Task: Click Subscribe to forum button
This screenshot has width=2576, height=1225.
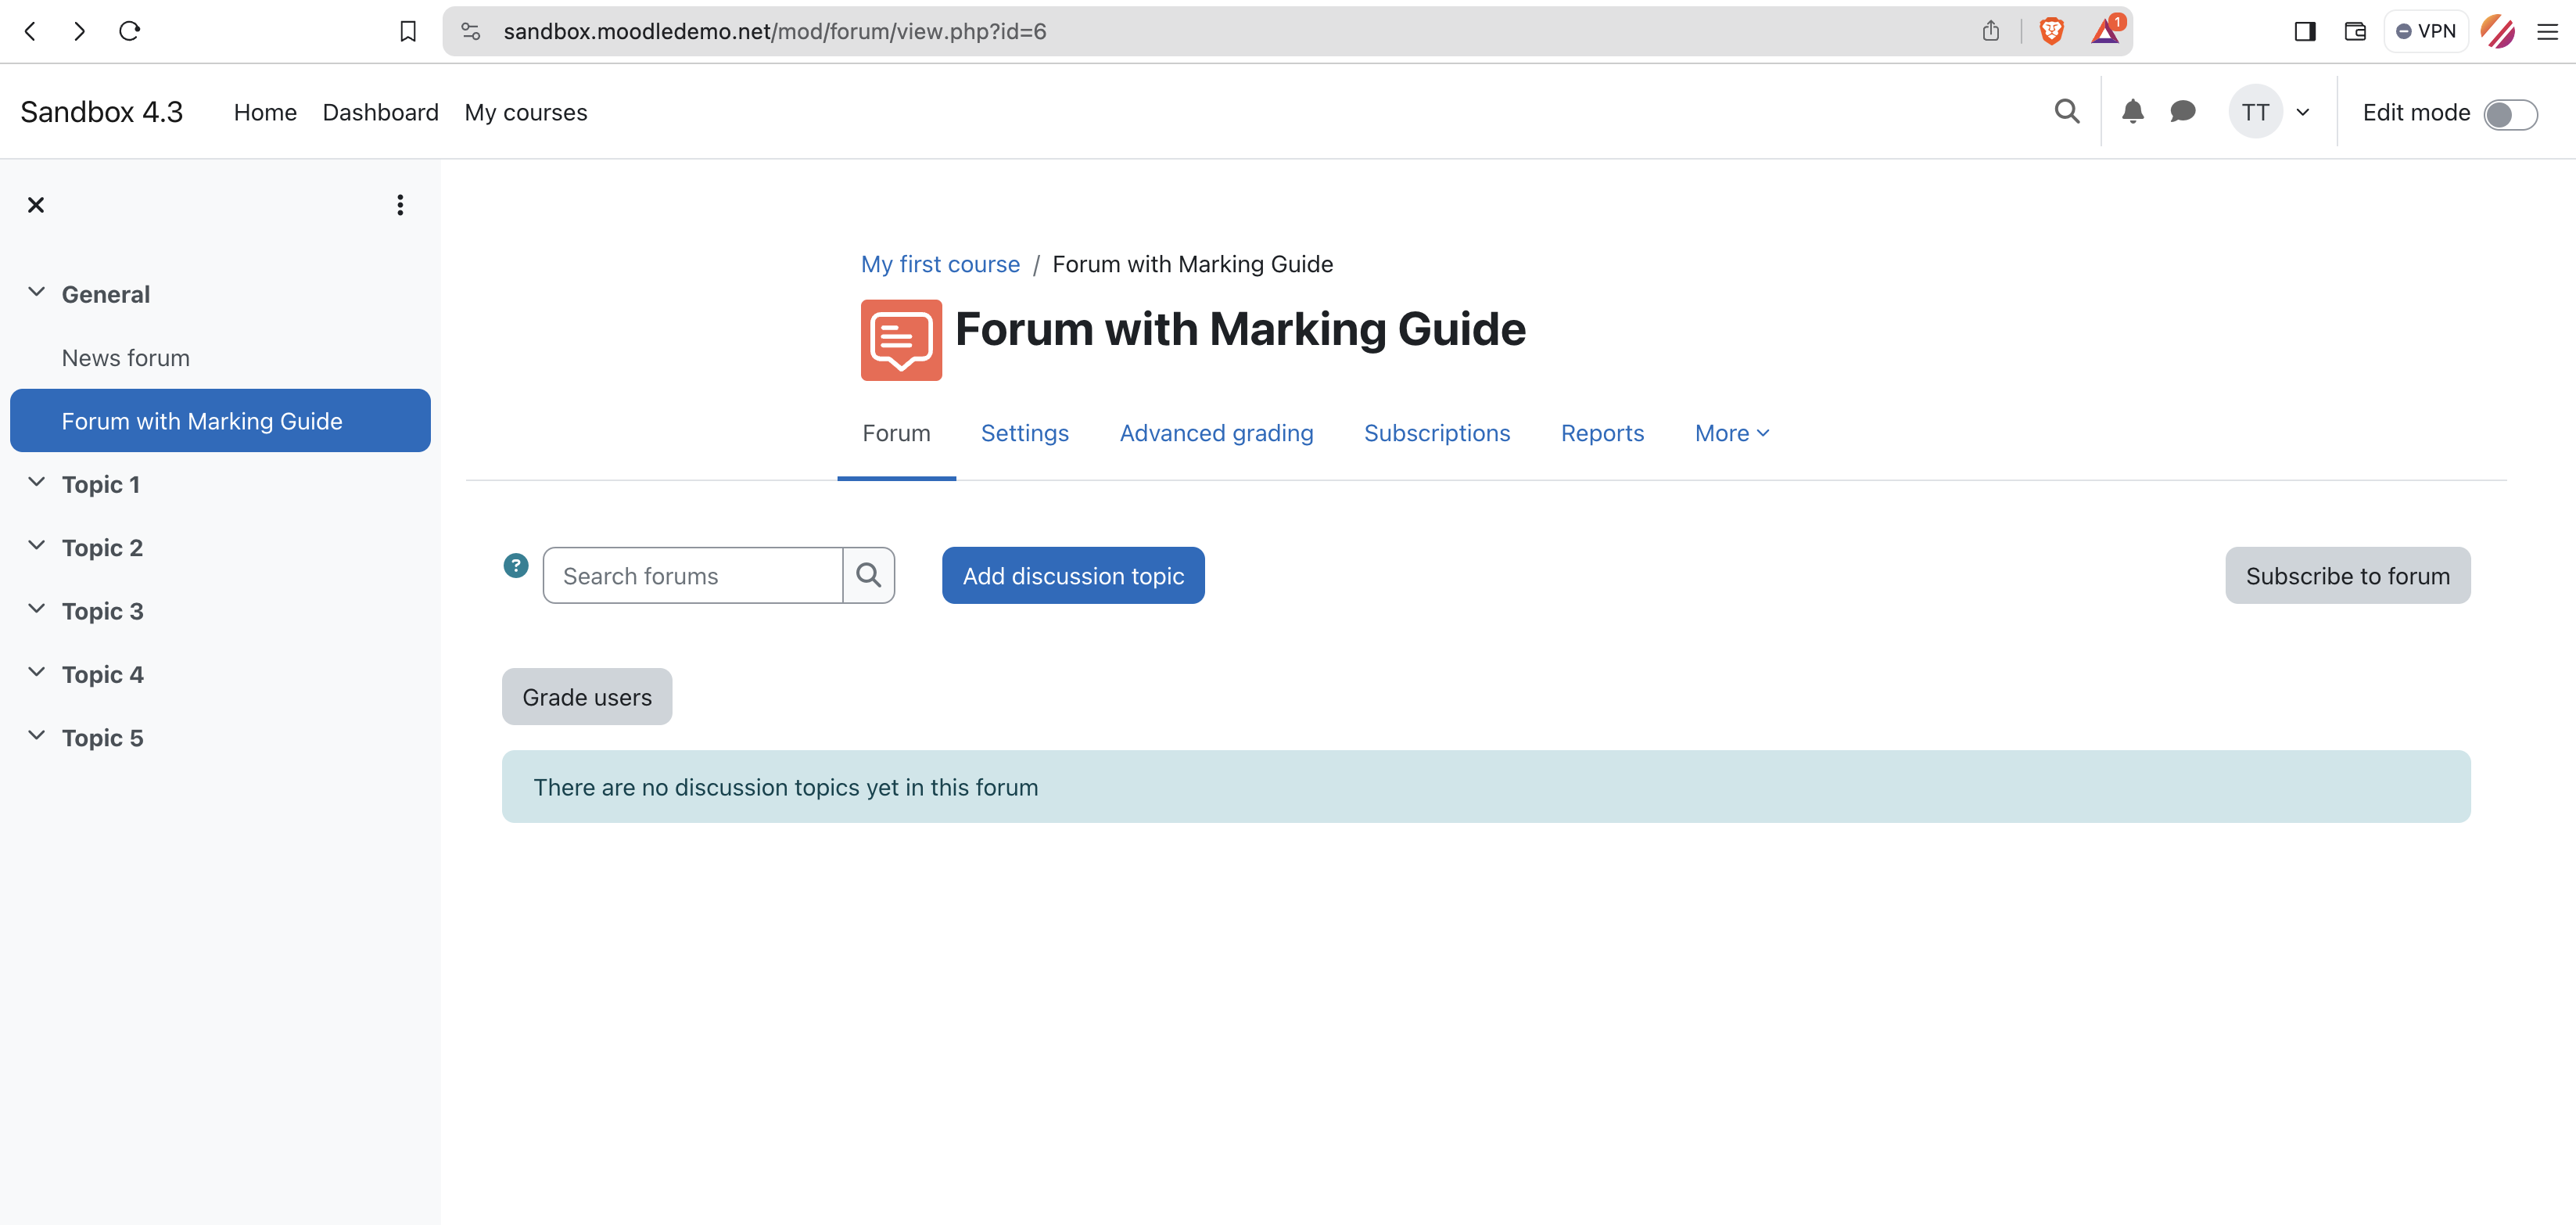Action: pyautogui.click(x=2347, y=575)
